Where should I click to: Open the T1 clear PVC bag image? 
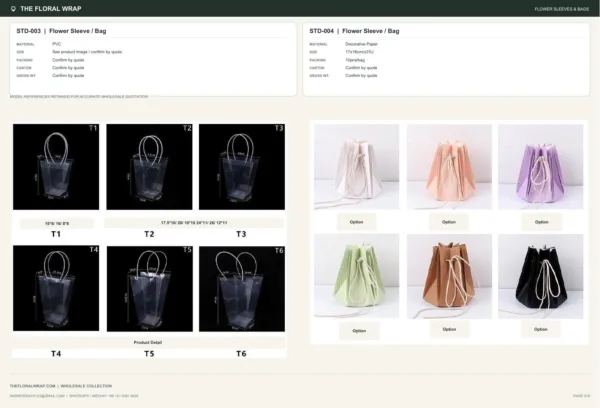point(56,166)
